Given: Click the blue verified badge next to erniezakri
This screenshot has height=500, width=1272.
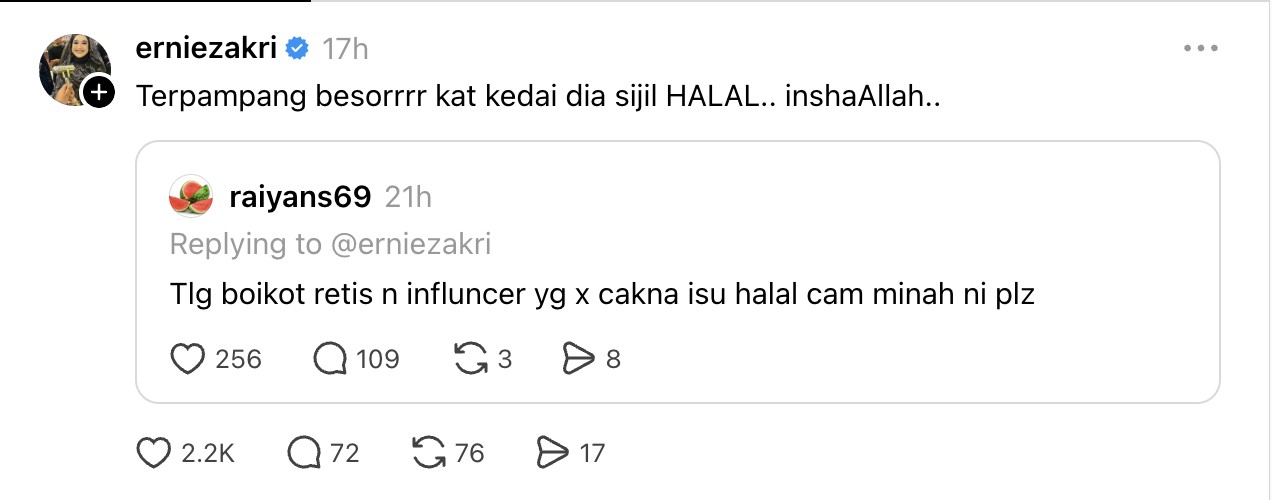Looking at the screenshot, I should (x=297, y=47).
